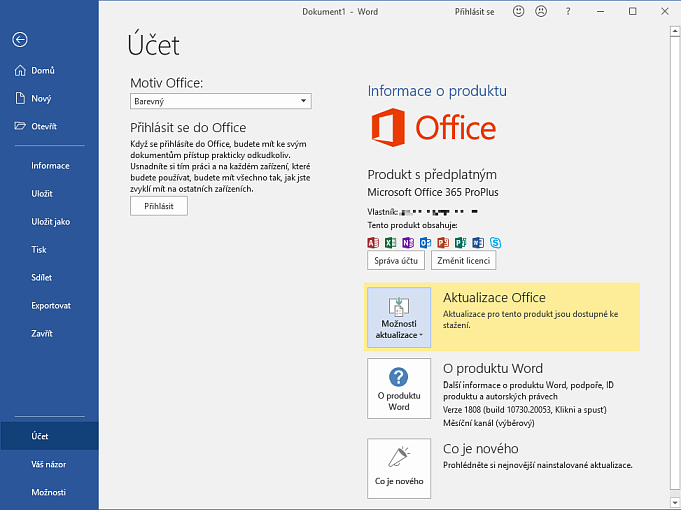Viewport: 681px width, 510px height.
Task: Click the Domů home icon
Action: point(20,70)
